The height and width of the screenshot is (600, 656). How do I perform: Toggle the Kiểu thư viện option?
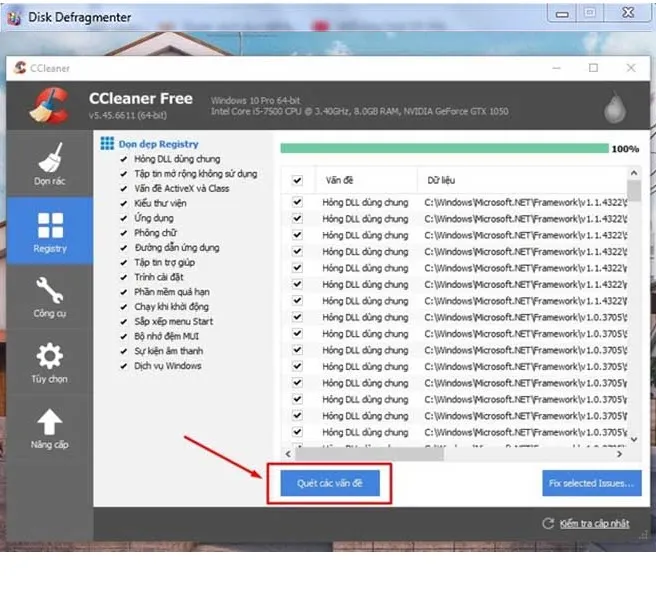tap(123, 203)
